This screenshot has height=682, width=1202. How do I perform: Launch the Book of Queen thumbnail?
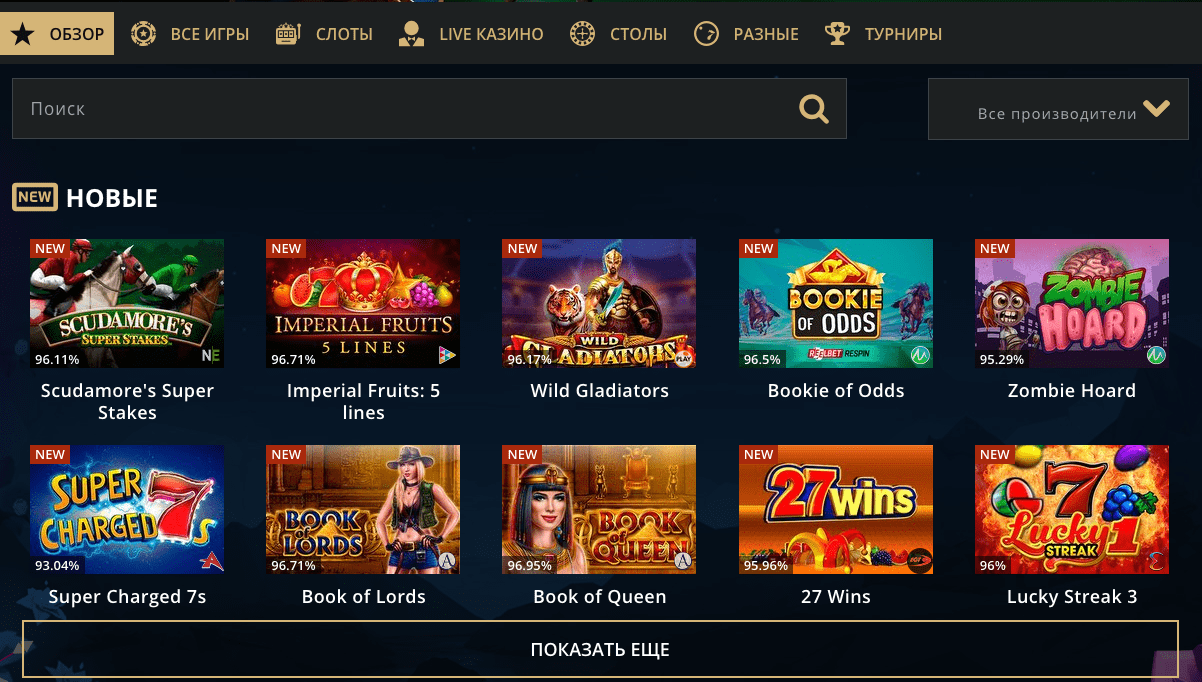pyautogui.click(x=599, y=510)
